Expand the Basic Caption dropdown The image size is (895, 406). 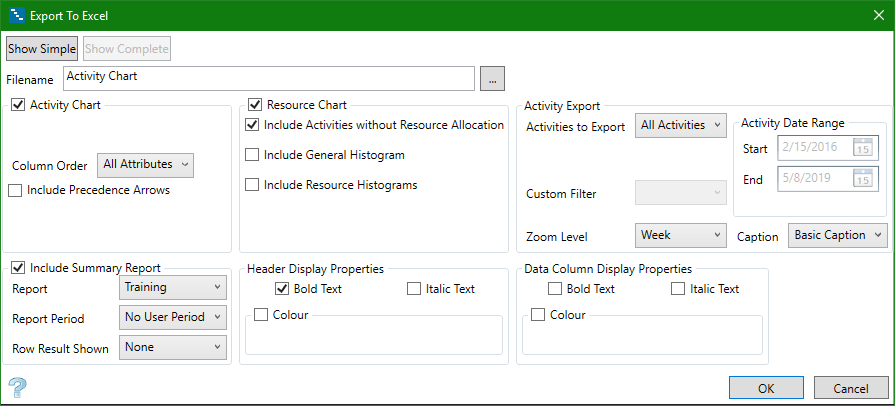[837, 236]
